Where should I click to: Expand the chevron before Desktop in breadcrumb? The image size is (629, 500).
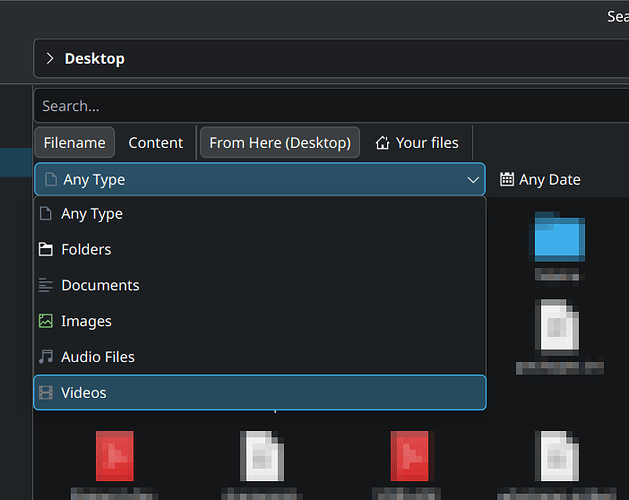(x=50, y=59)
